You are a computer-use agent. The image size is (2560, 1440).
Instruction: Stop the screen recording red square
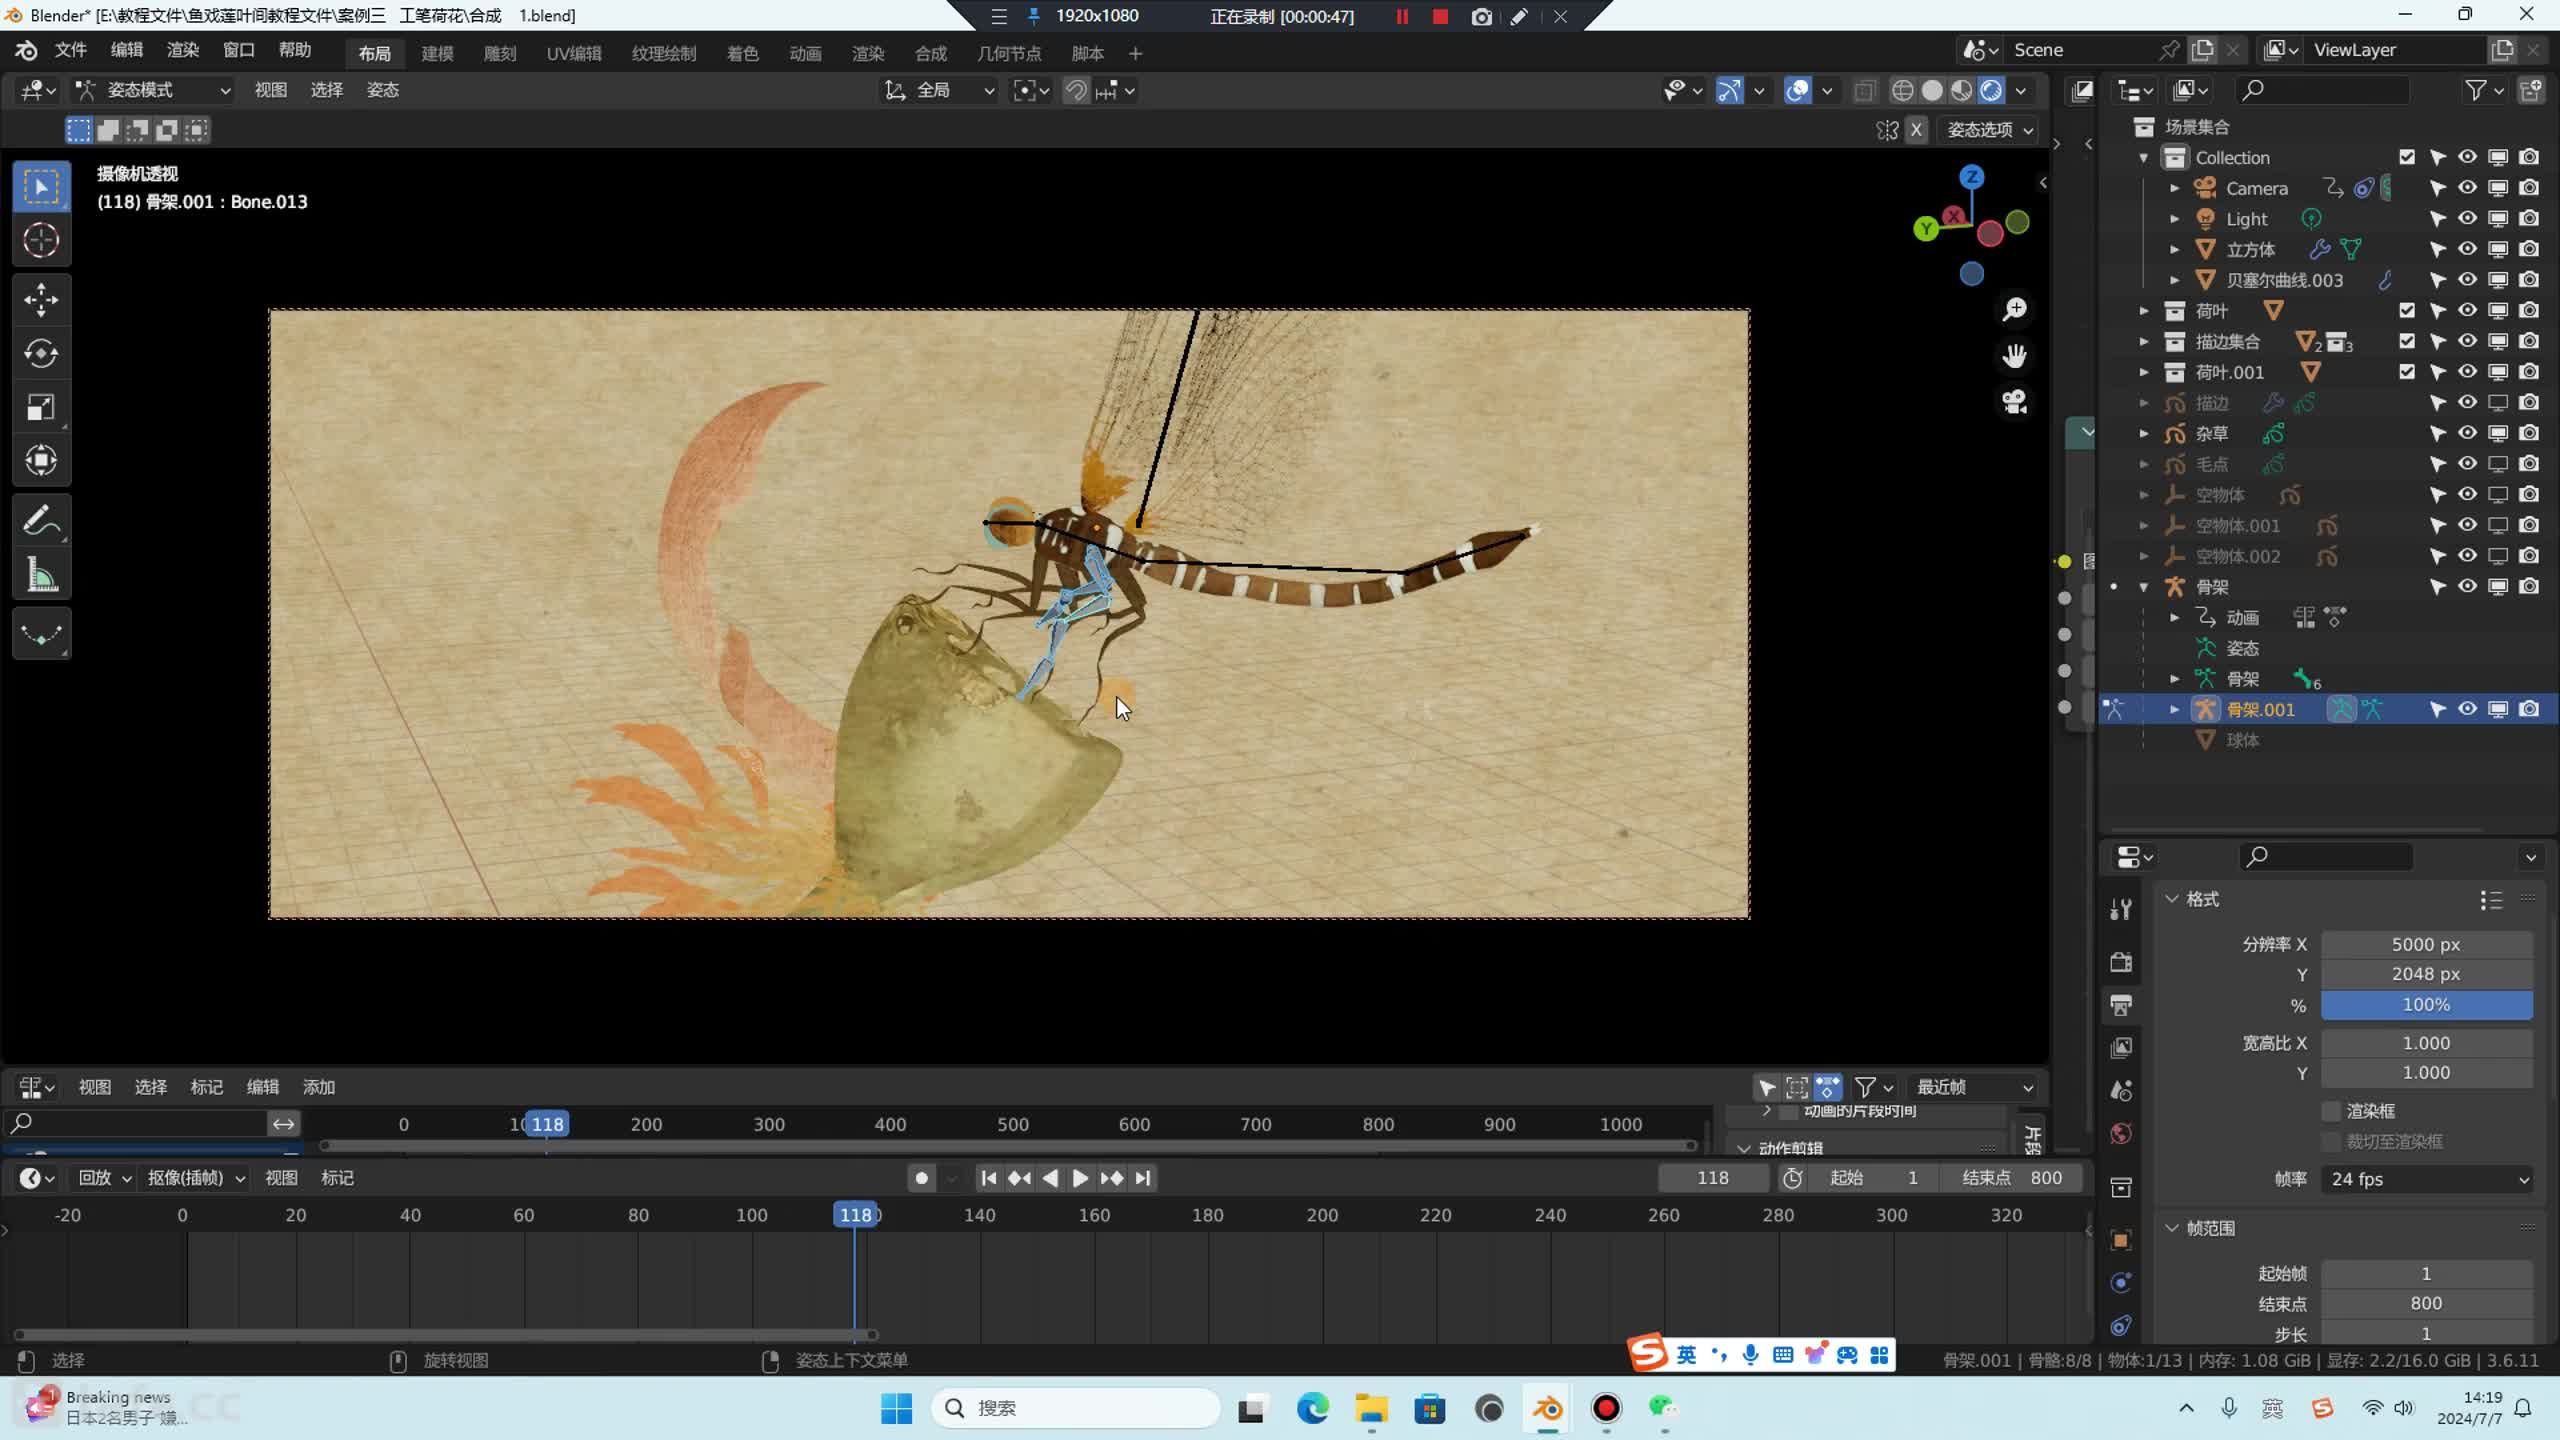(1440, 16)
